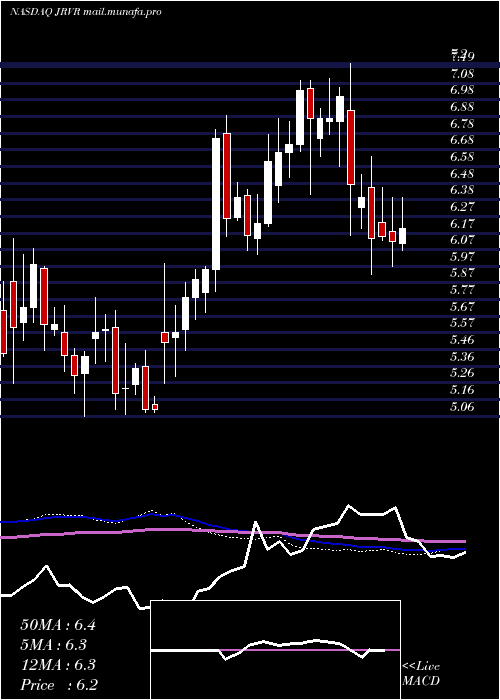Screen dimensions: 500x700
Task: Select the 6.27 price axis label
Action: pyautogui.click(x=462, y=207)
